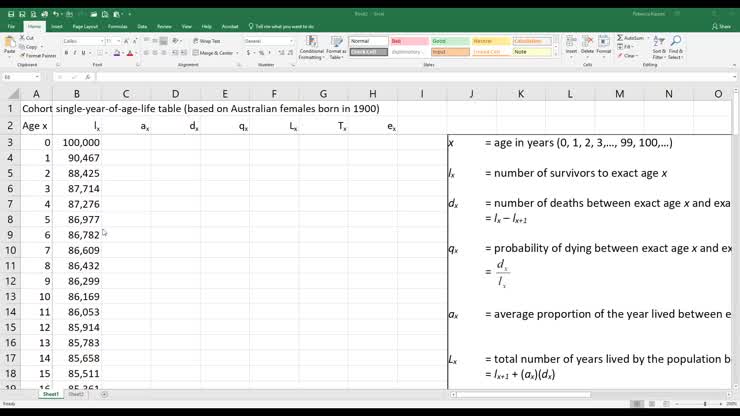Click the Cut scissors command
Screen dimensions: 740x416
pos(27,38)
